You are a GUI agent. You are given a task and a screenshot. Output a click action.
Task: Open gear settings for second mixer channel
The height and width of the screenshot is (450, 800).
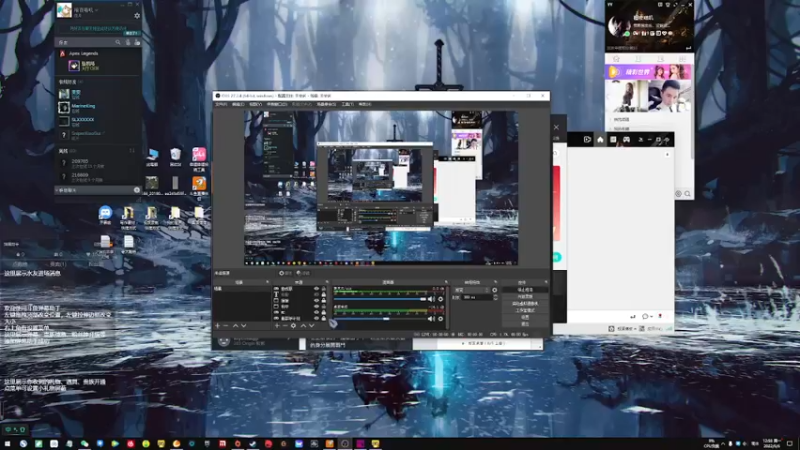coord(440,319)
